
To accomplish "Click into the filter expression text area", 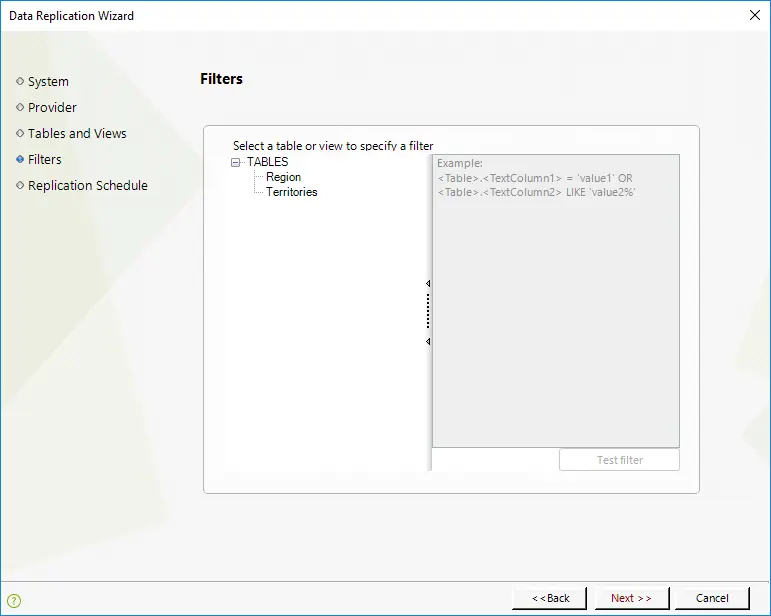I will coord(556,301).
